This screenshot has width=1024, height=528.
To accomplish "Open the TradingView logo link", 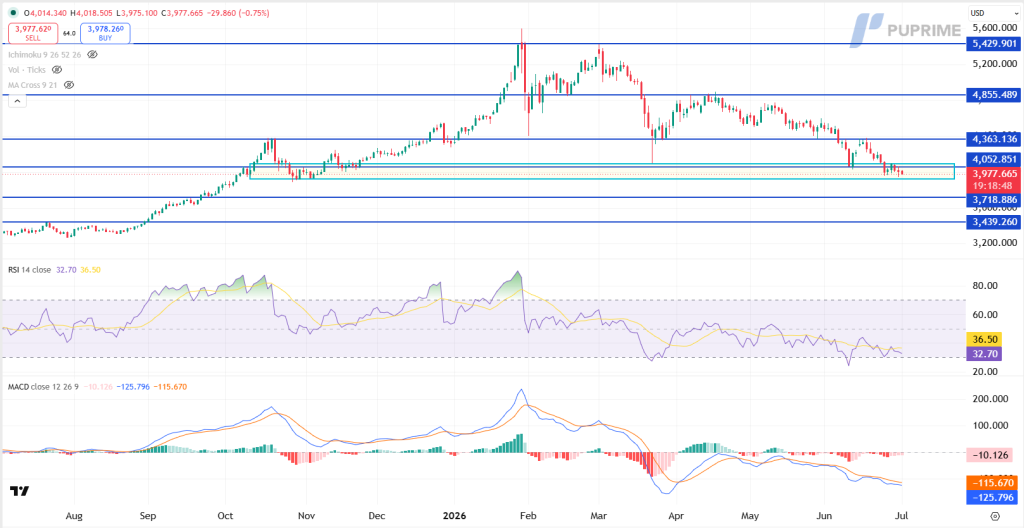I will [x=18, y=491].
